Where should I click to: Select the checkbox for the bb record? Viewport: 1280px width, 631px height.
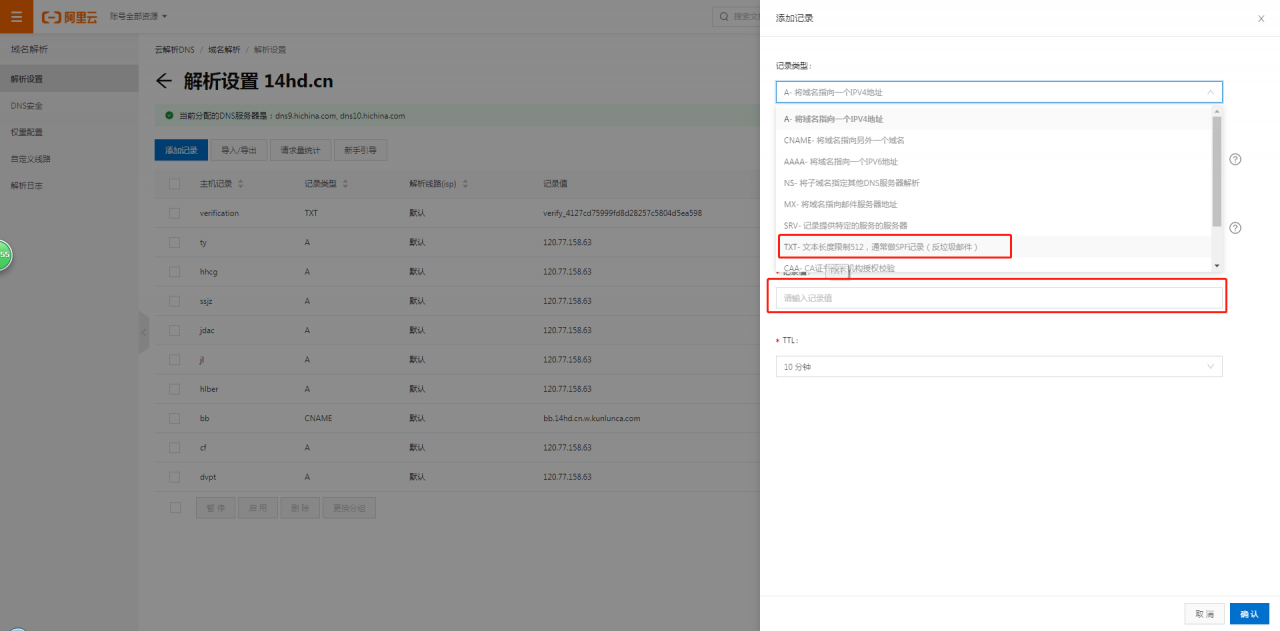click(175, 418)
